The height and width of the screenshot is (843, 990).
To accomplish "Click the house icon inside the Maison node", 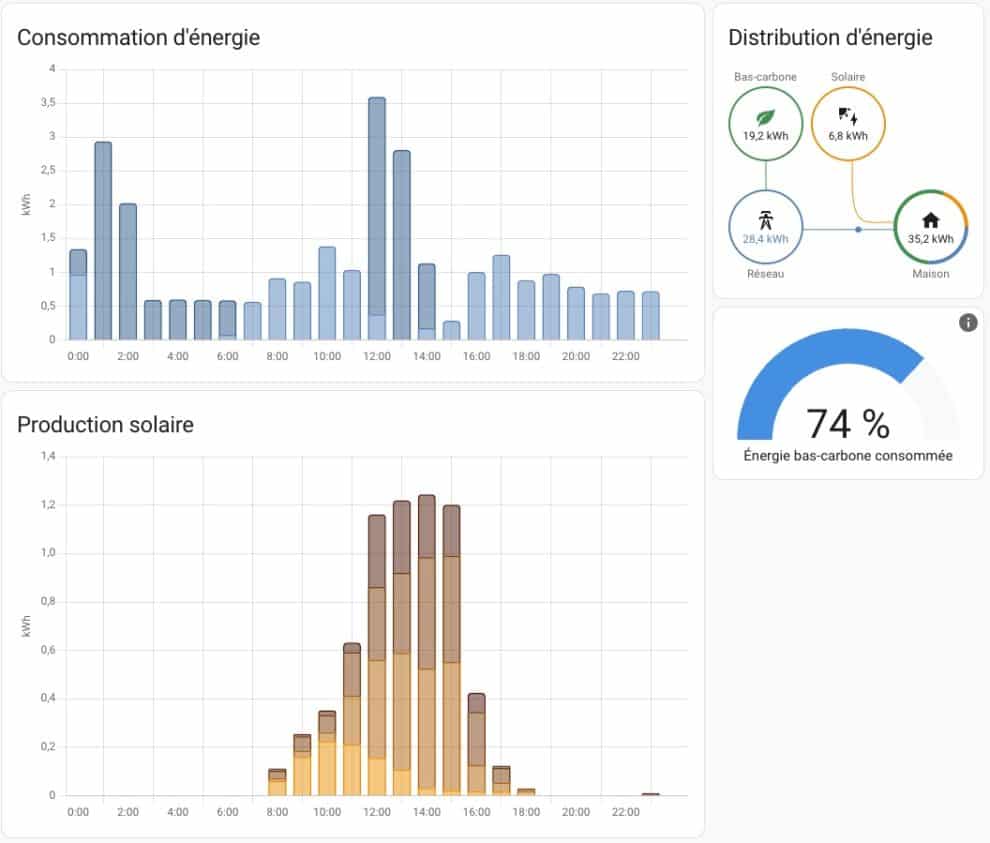I will 930,218.
